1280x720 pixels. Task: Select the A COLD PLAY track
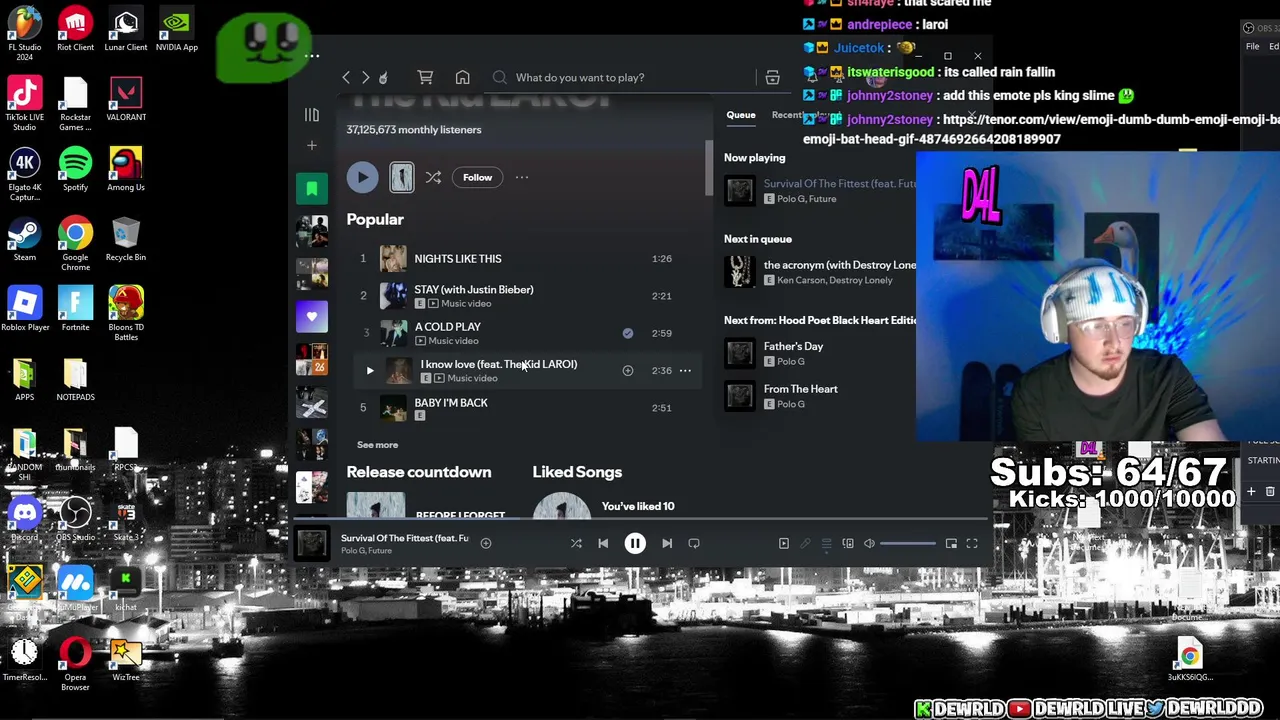447,327
